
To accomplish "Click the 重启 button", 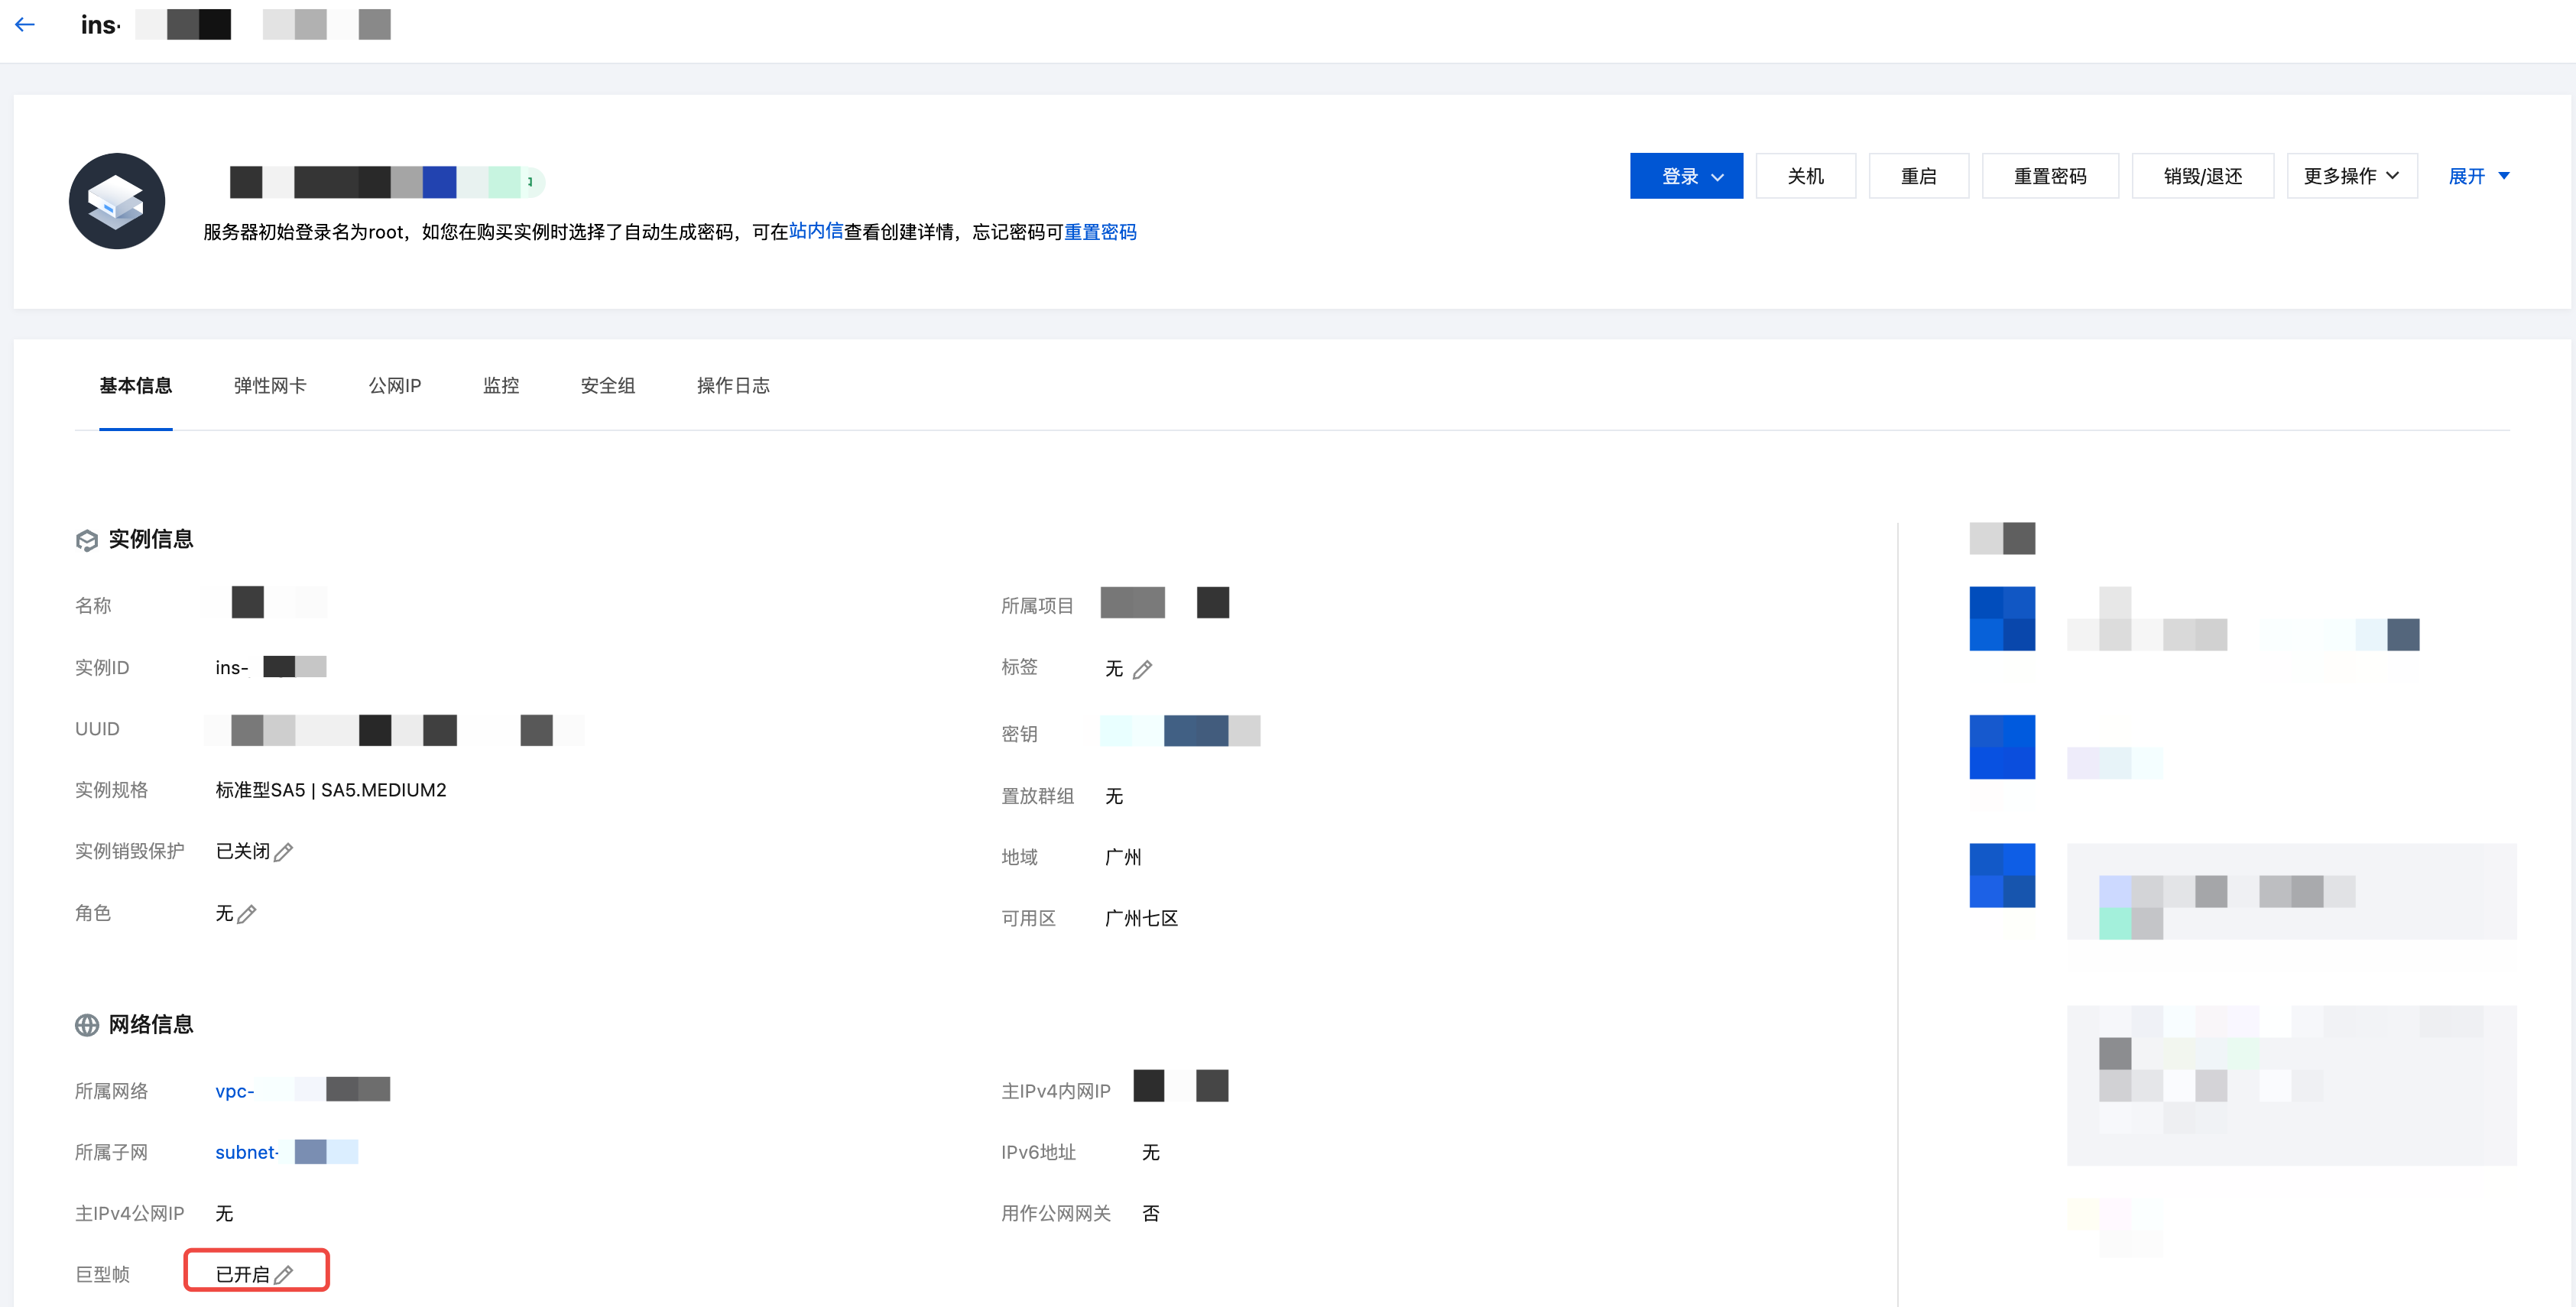I will [1917, 176].
